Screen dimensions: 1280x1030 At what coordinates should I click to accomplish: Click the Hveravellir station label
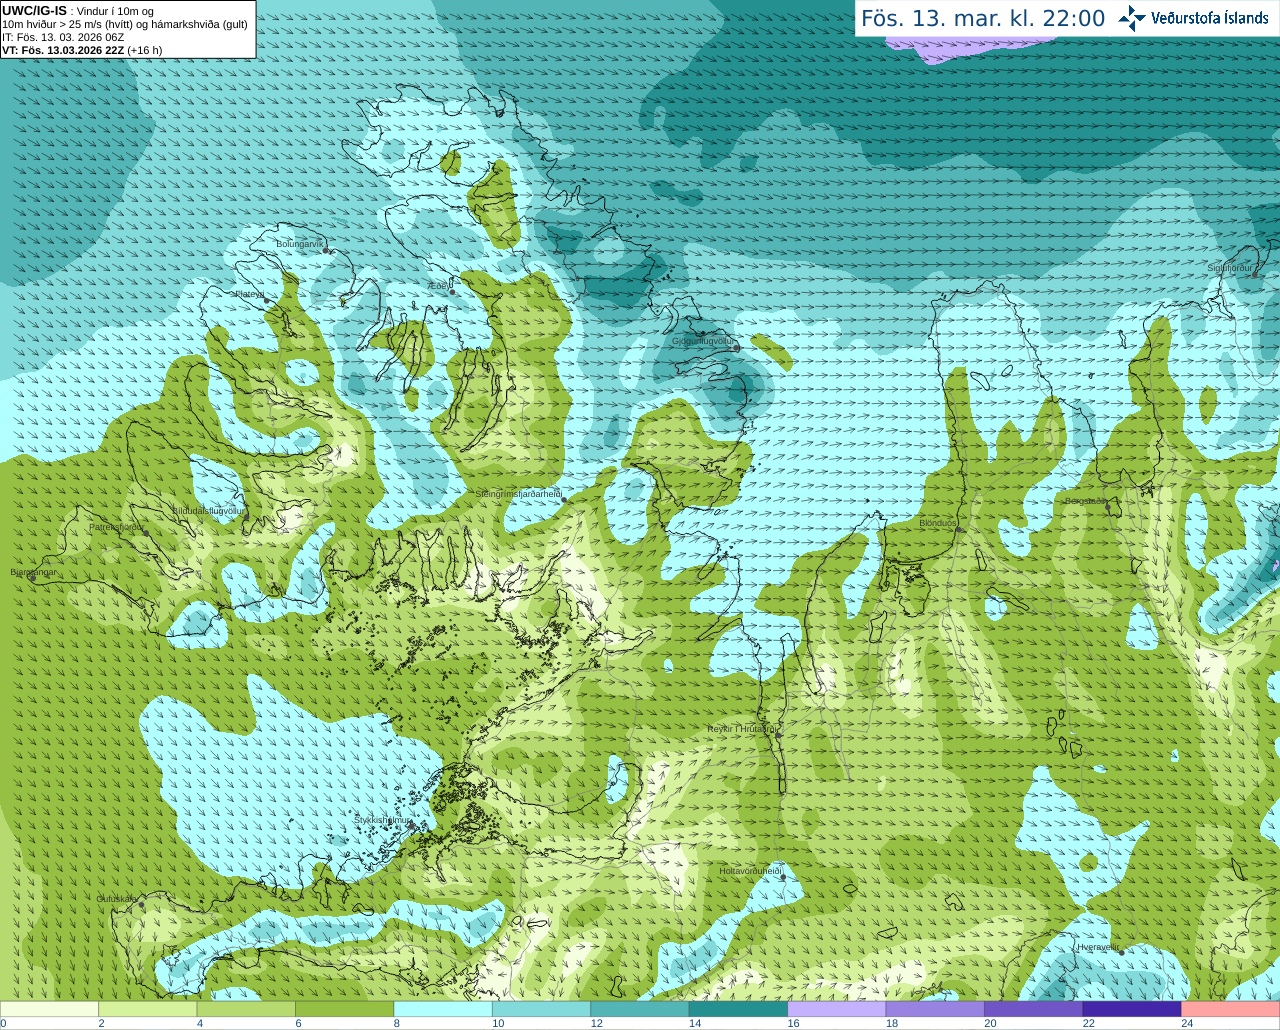point(1098,946)
